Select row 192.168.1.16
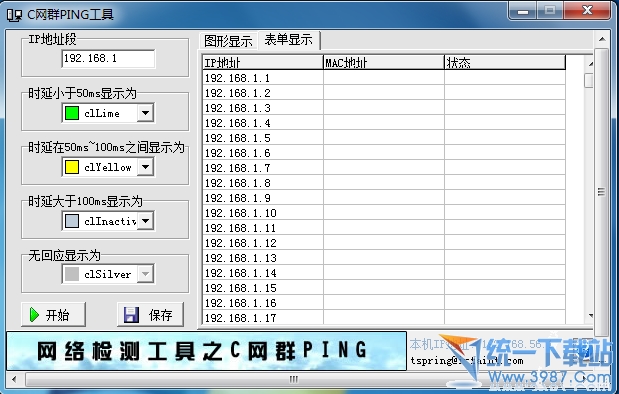 384,303
